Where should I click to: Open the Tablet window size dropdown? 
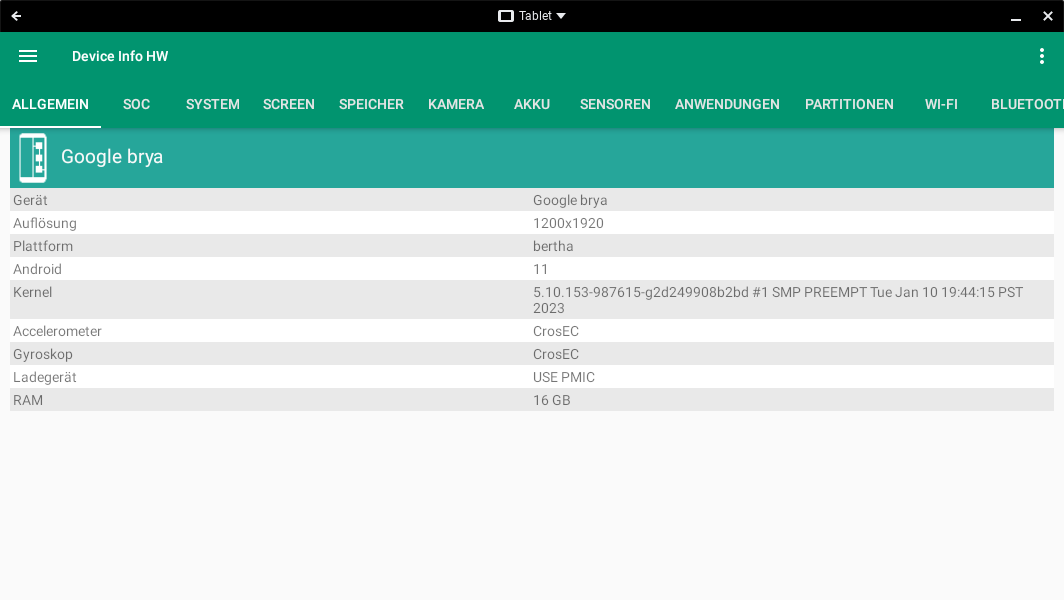[532, 16]
